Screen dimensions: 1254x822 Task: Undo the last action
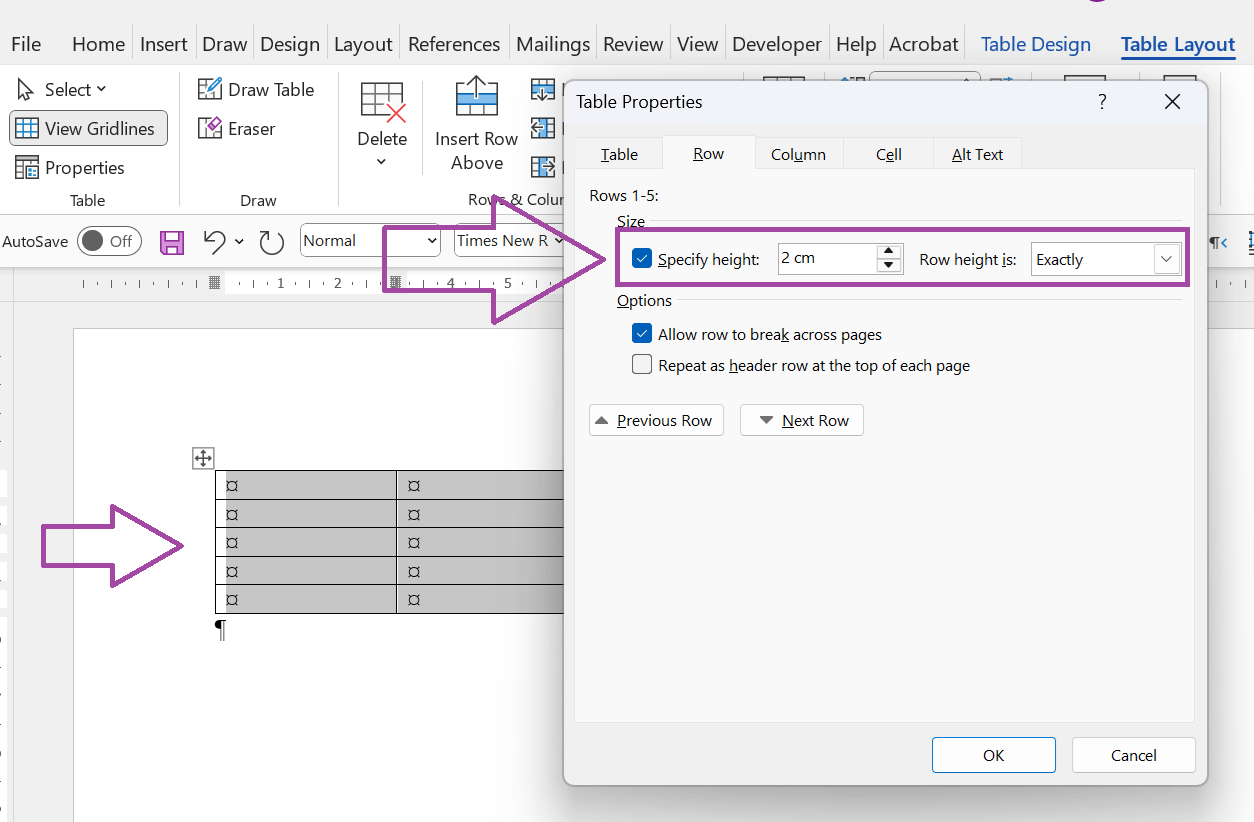213,242
